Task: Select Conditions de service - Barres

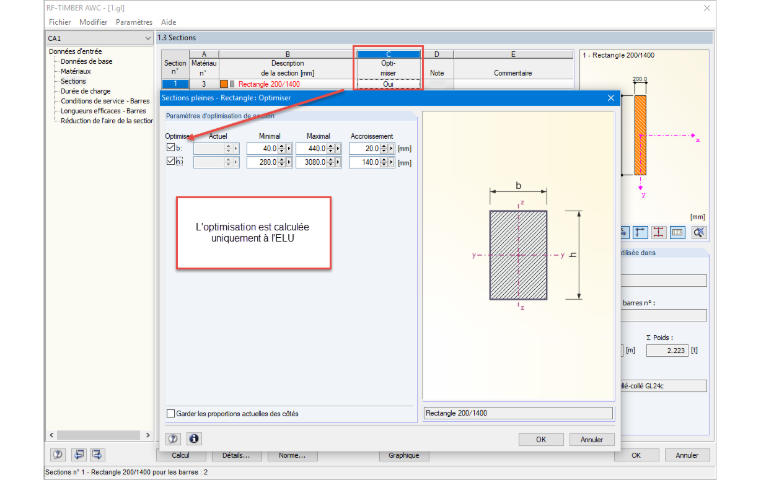Action: click(105, 101)
